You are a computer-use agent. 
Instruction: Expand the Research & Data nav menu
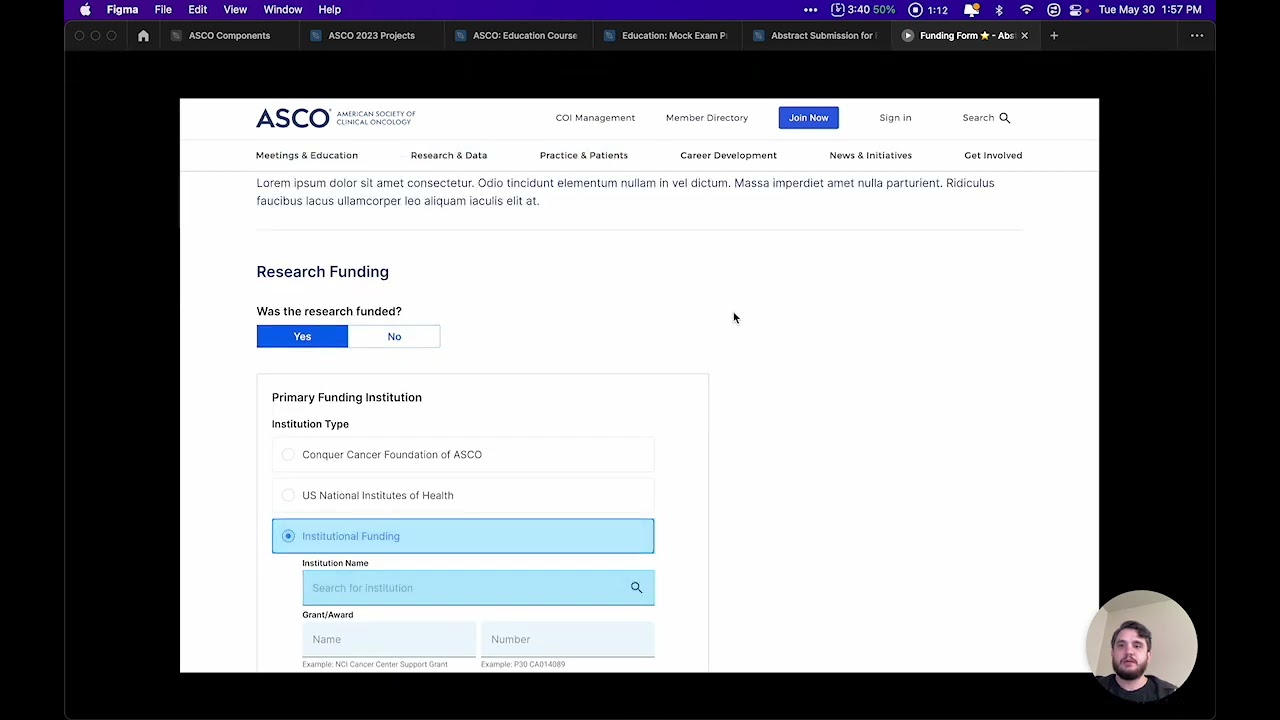(x=449, y=156)
